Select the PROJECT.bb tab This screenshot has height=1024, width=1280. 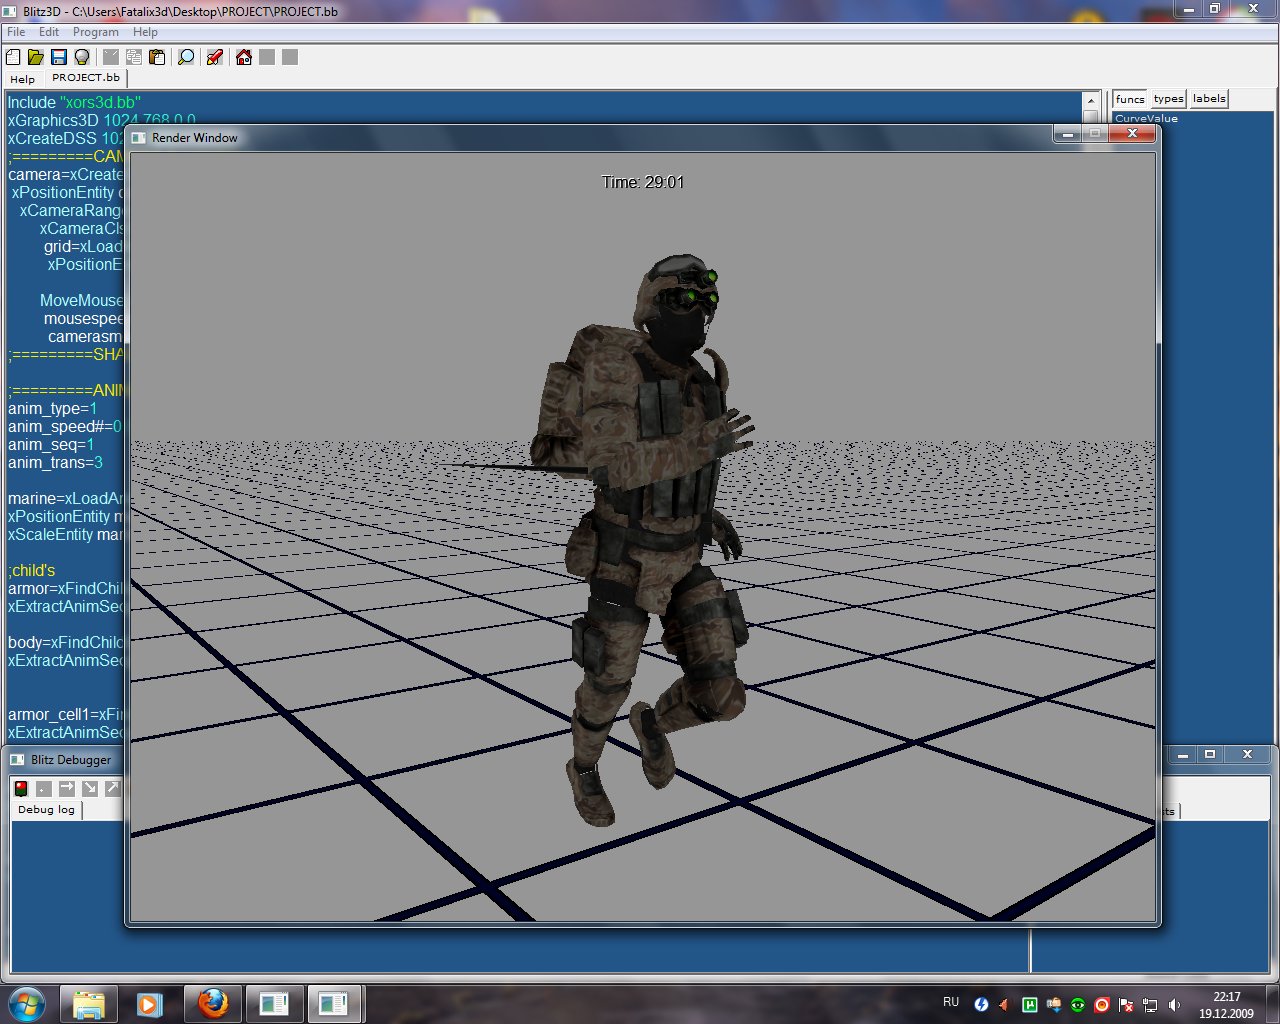86,77
